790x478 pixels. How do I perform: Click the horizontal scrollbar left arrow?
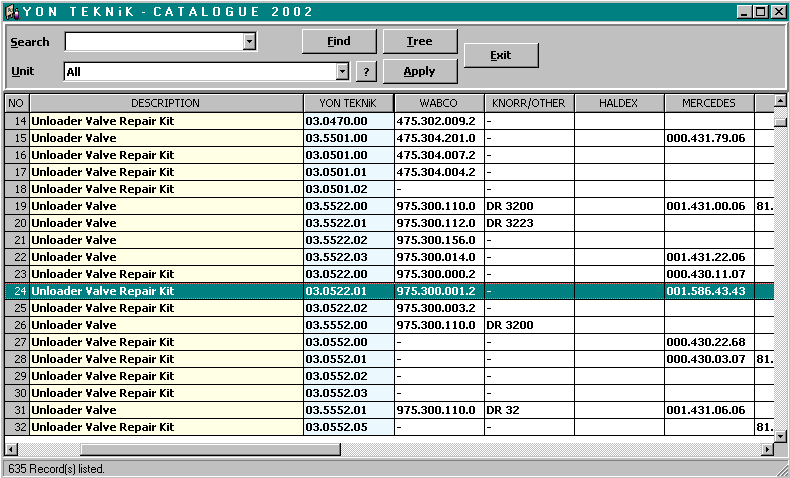coord(11,449)
